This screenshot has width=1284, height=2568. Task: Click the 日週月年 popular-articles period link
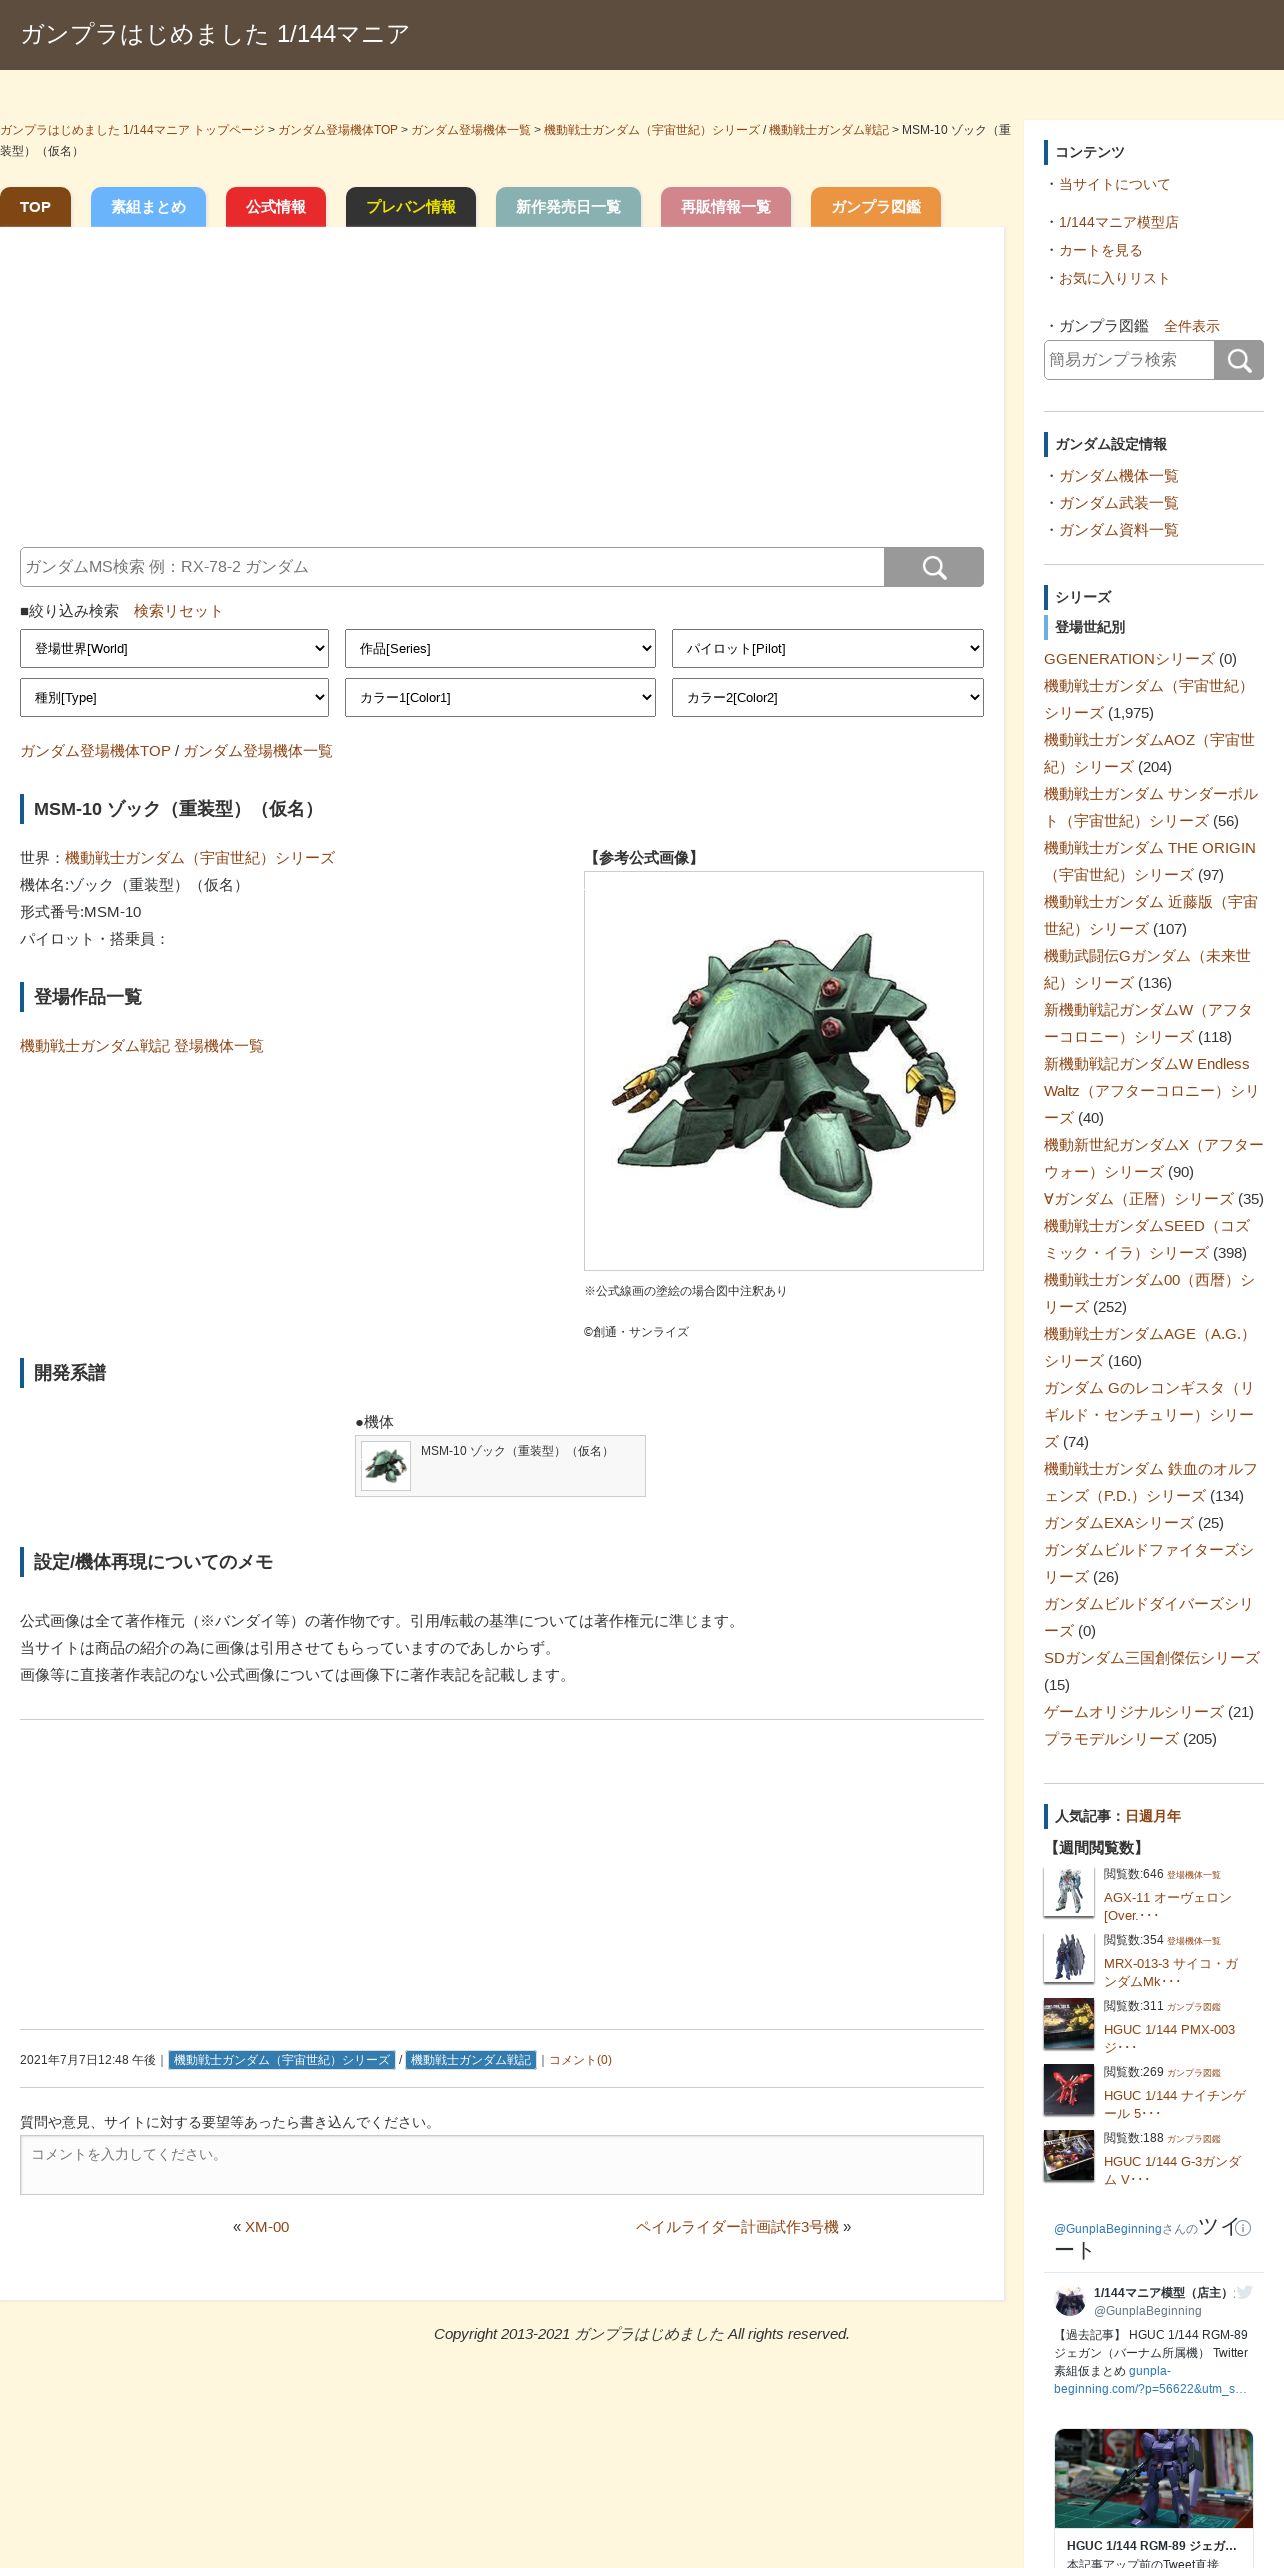pos(1153,1816)
